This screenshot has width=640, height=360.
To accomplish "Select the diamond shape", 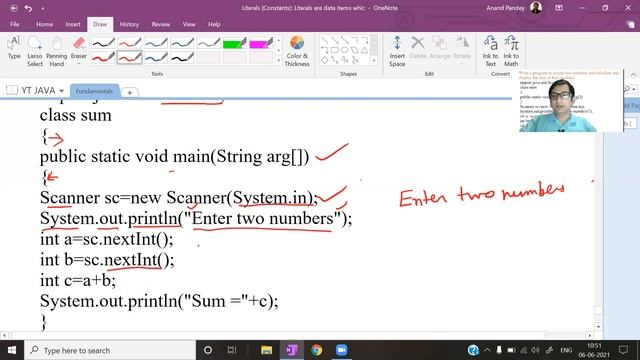I will (x=324, y=60).
